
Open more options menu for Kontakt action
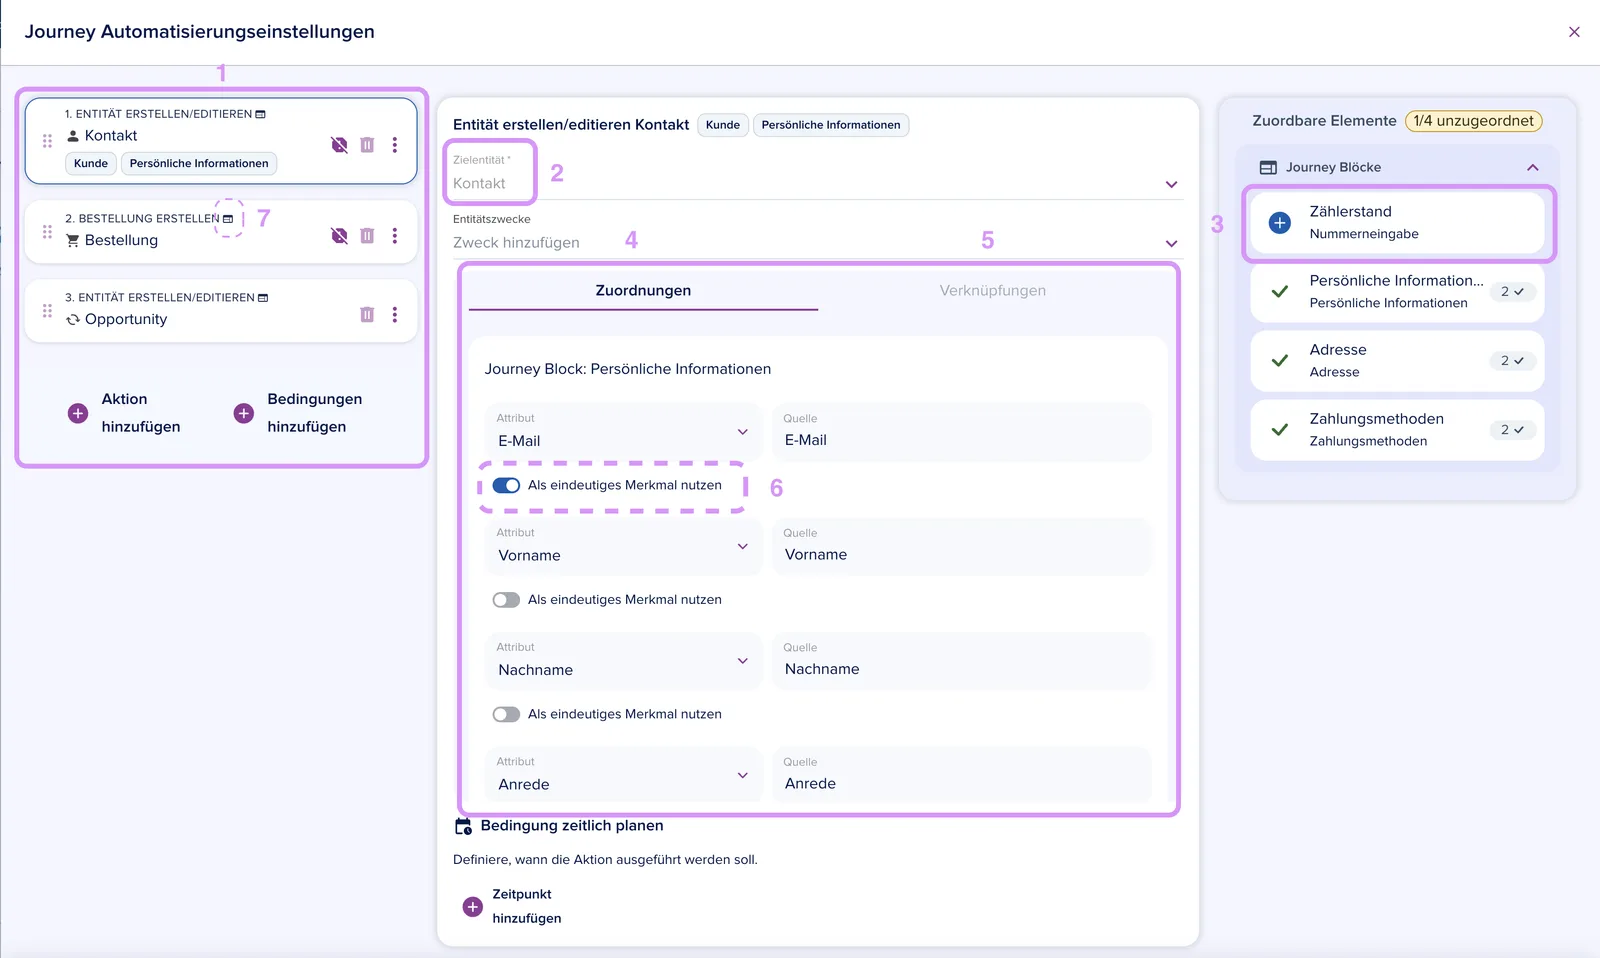tap(395, 145)
